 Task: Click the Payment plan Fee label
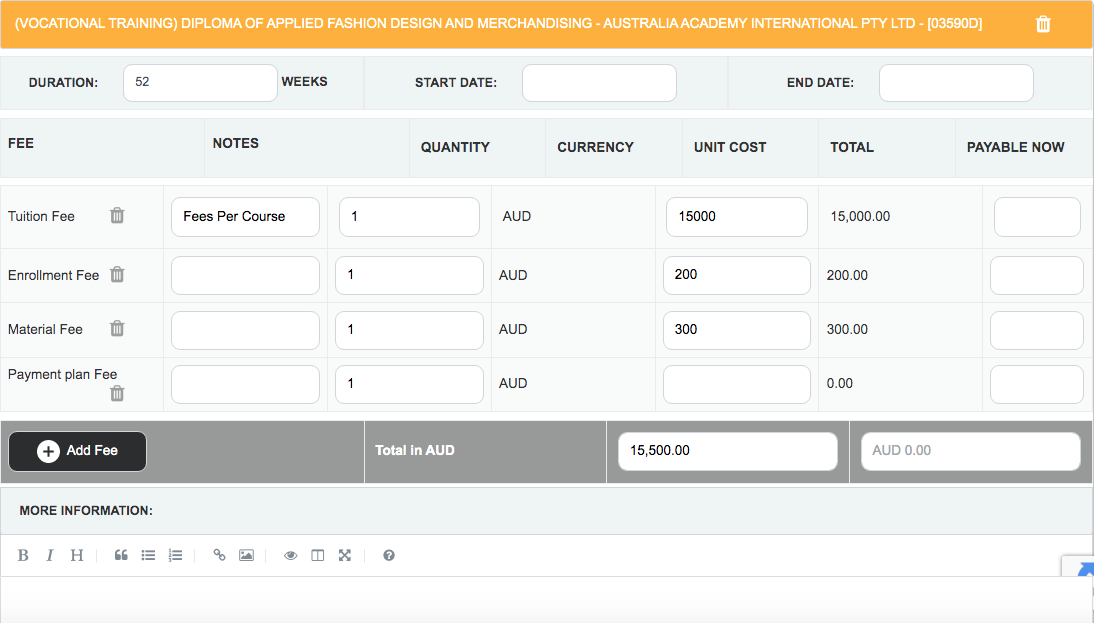63,375
